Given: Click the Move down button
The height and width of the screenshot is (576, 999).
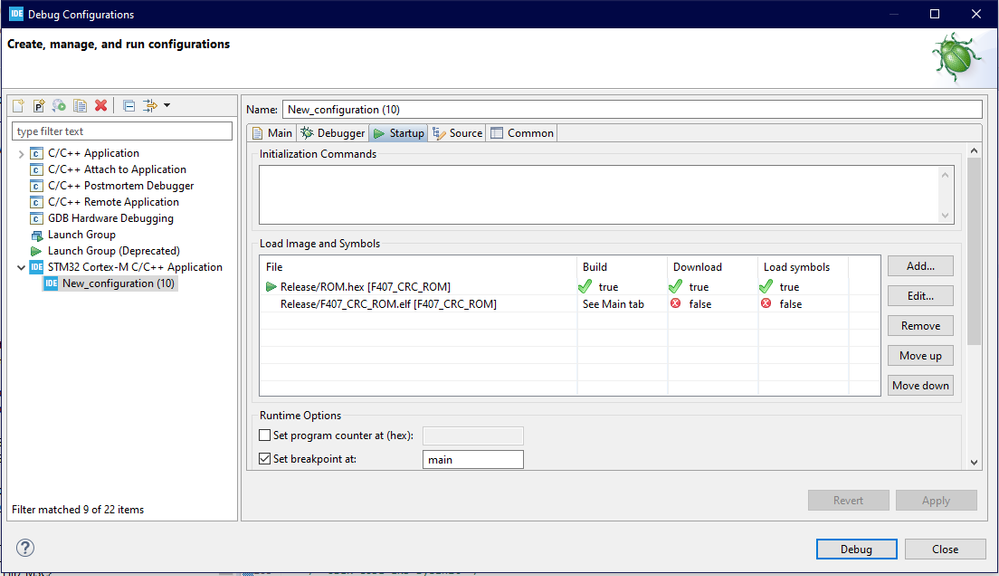Looking at the screenshot, I should pos(921,385).
